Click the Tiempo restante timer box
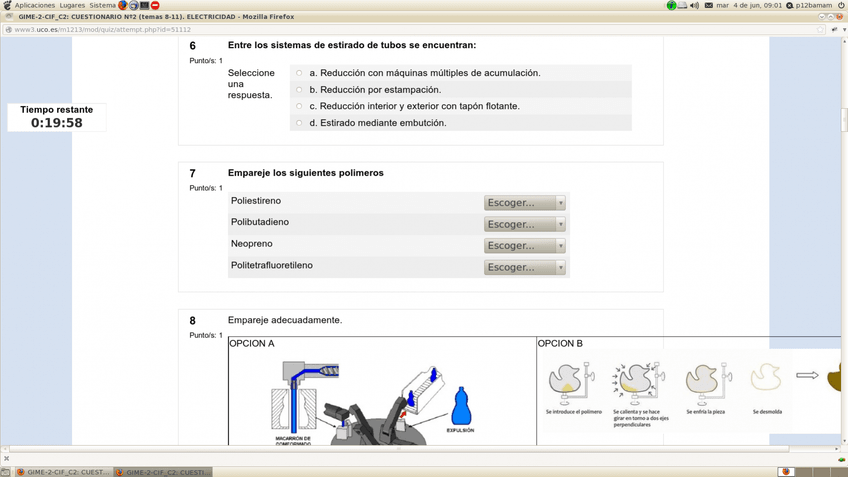This screenshot has height=477, width=848. pos(57,117)
